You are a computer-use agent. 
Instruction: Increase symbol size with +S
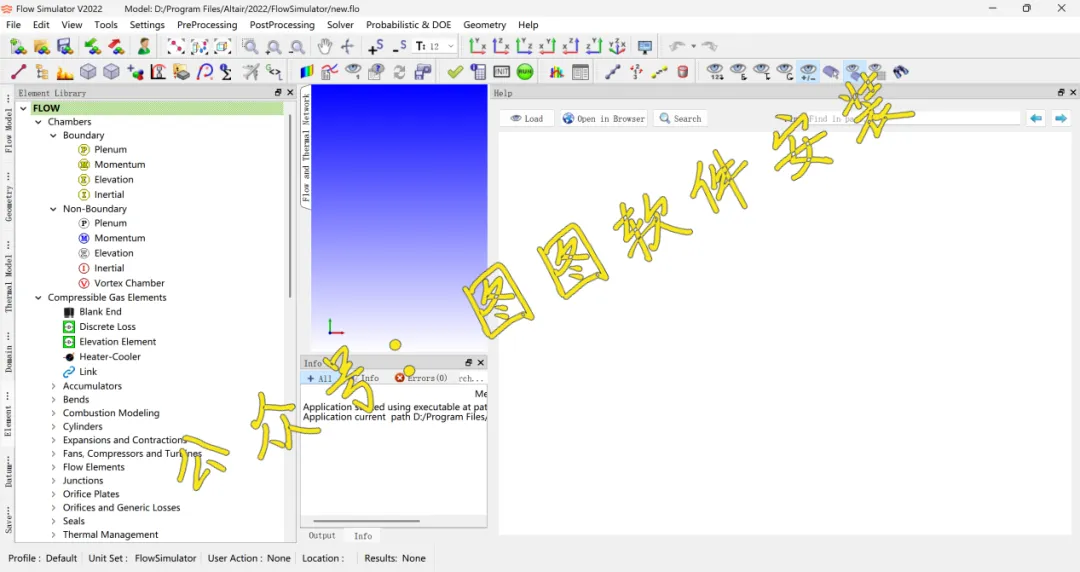(x=375, y=47)
